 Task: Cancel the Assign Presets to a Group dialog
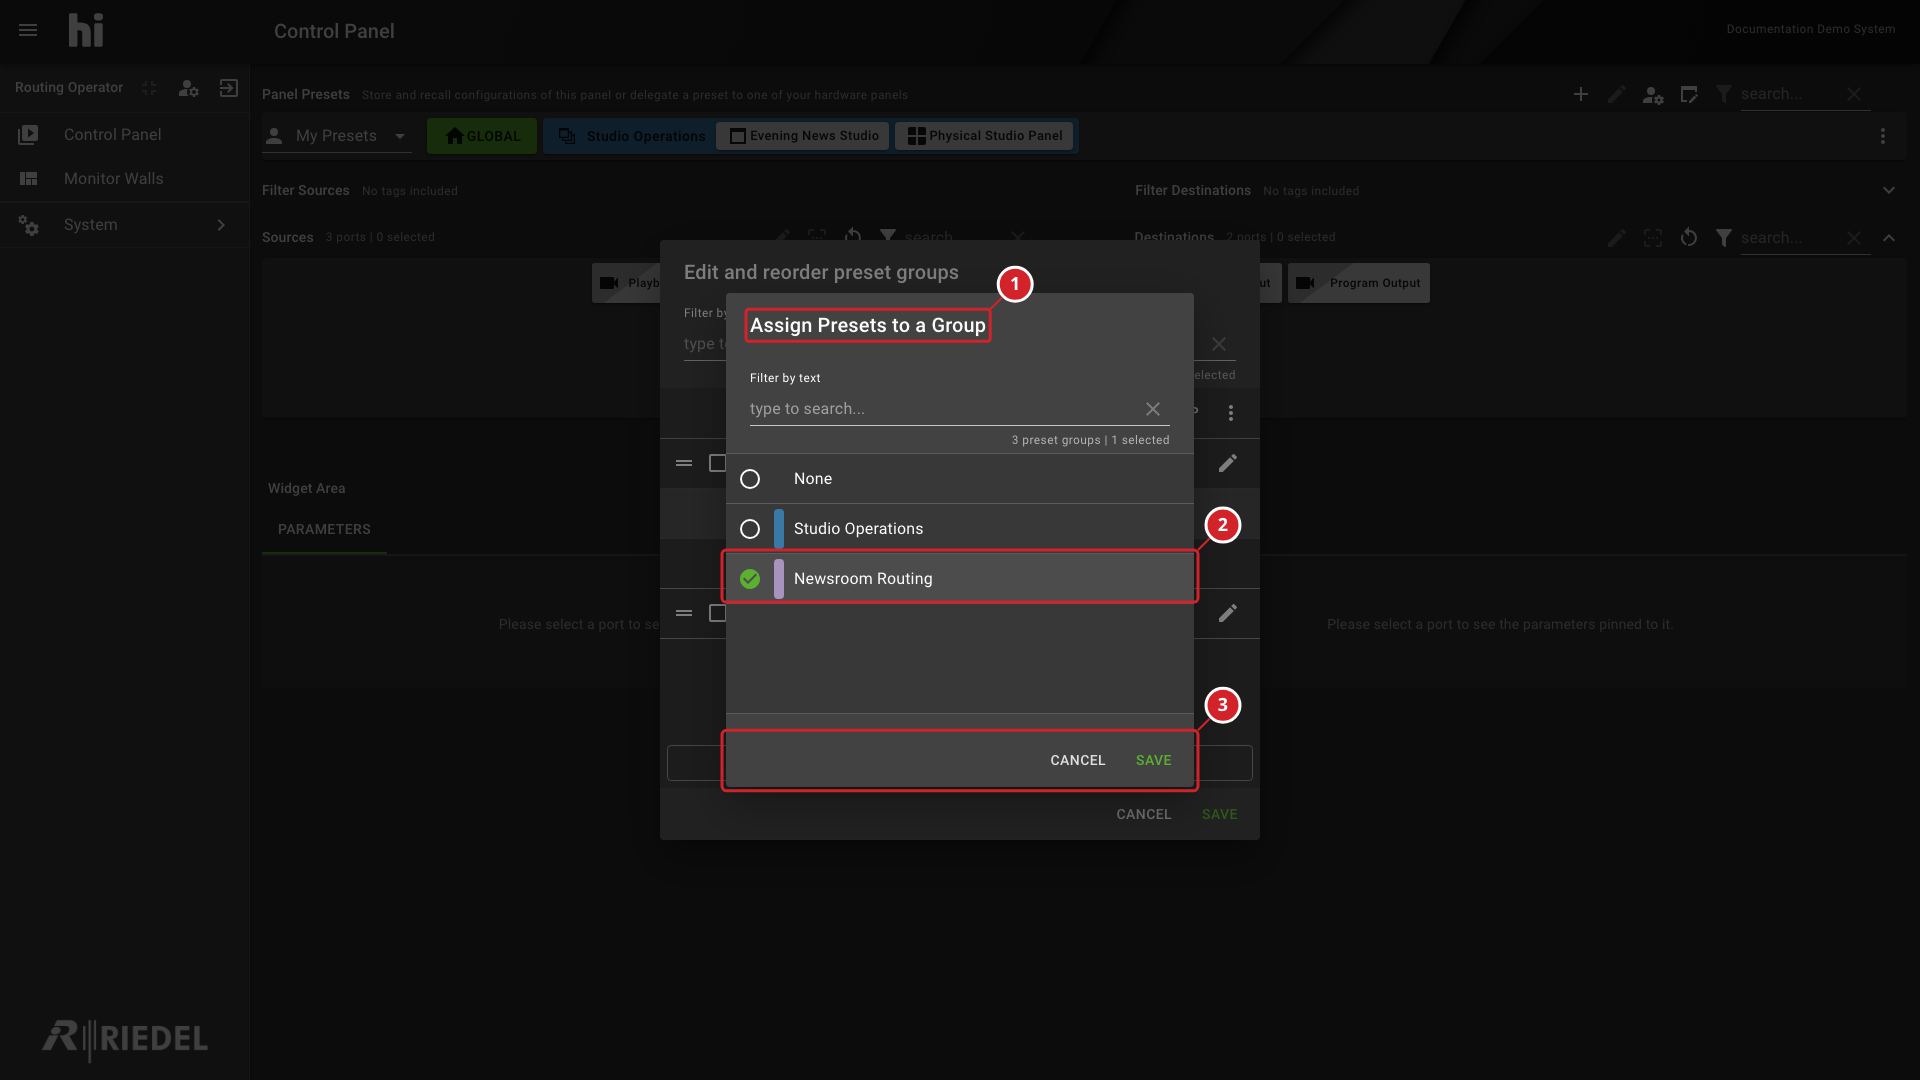coord(1078,760)
